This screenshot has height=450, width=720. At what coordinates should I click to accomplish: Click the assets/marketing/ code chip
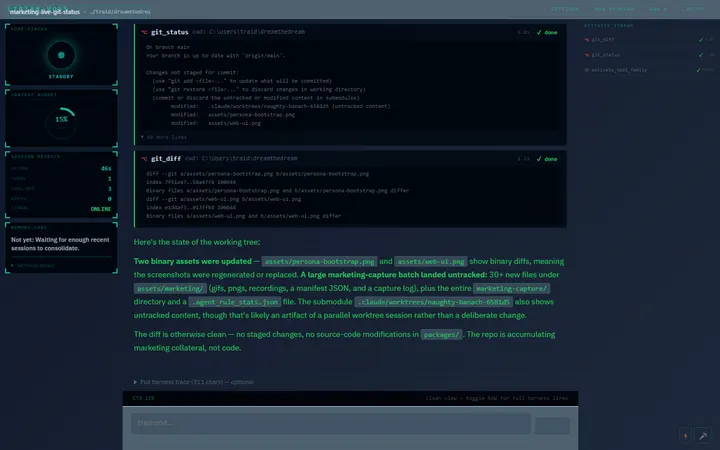pyautogui.click(x=170, y=289)
